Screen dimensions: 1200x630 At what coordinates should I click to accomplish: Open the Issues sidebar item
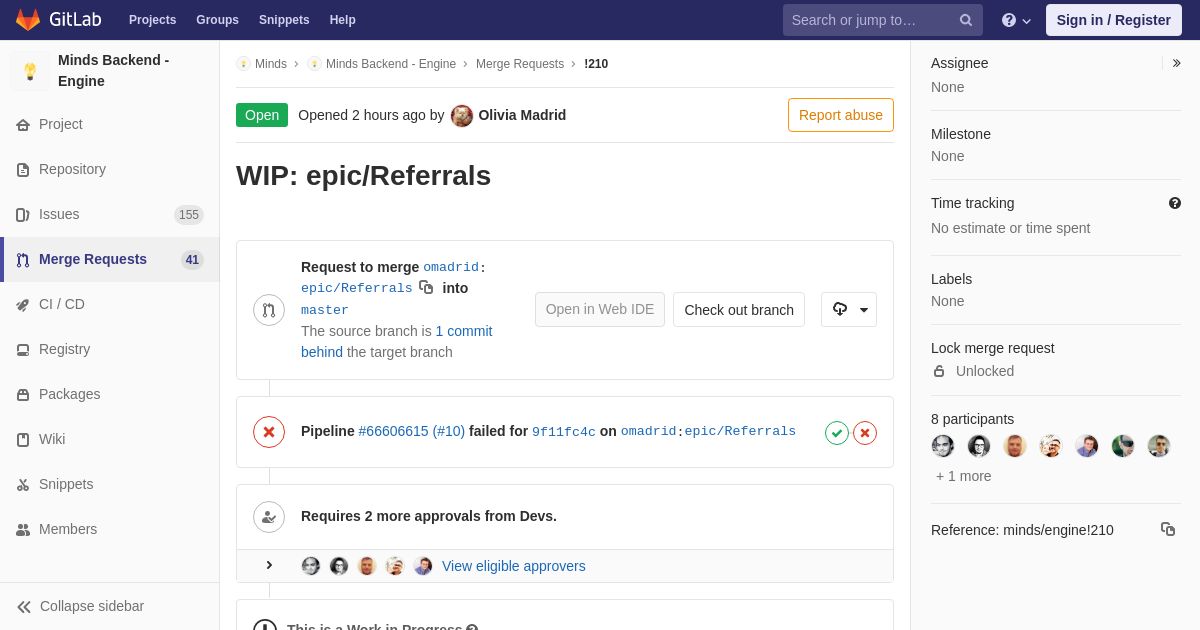59,214
